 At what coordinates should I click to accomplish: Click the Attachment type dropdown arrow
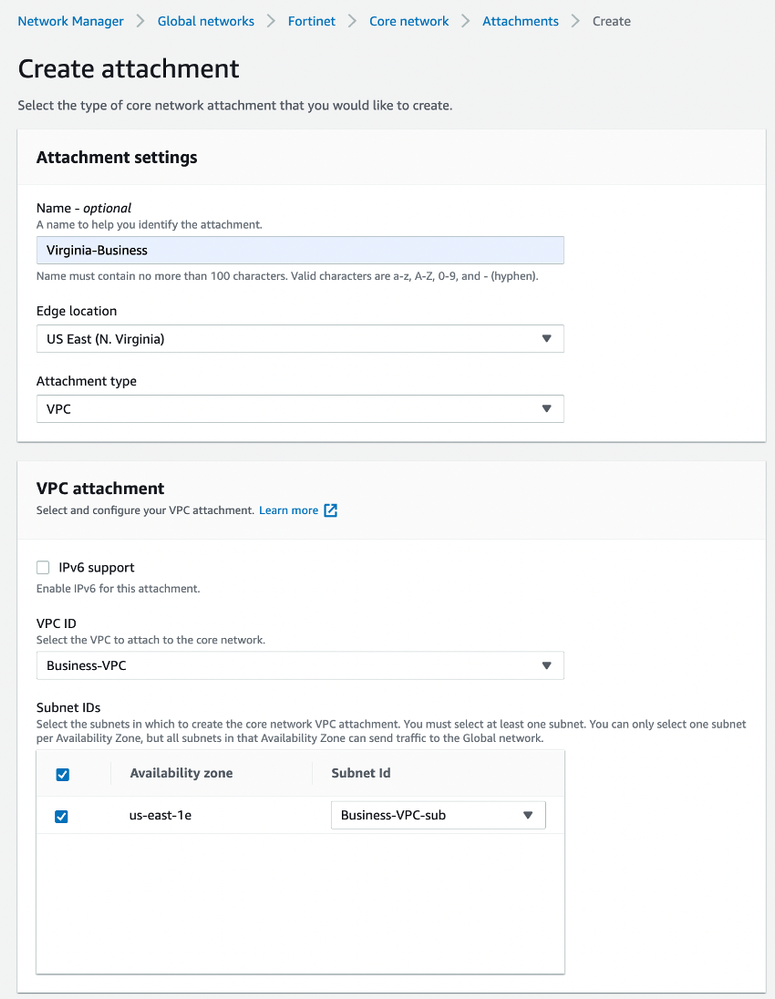[546, 409]
